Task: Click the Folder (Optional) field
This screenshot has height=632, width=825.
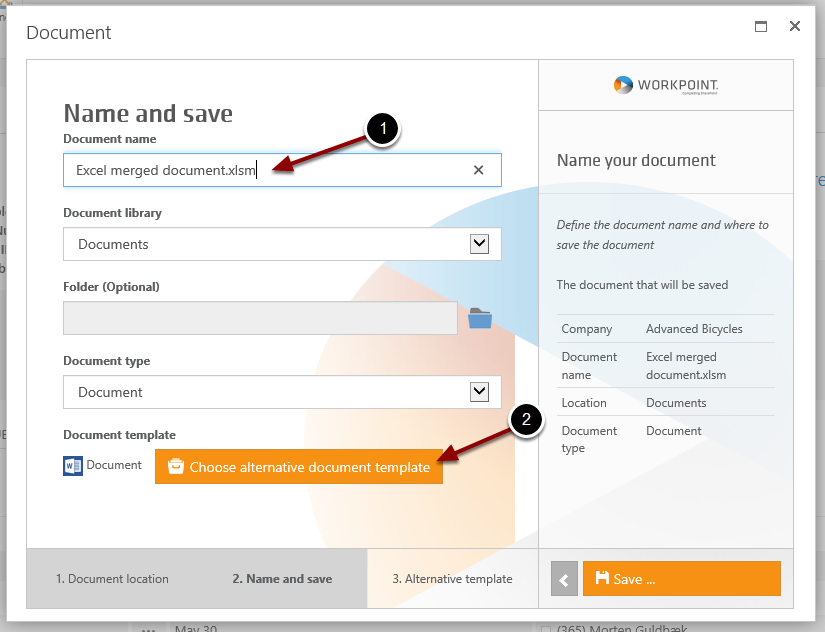Action: (260, 318)
